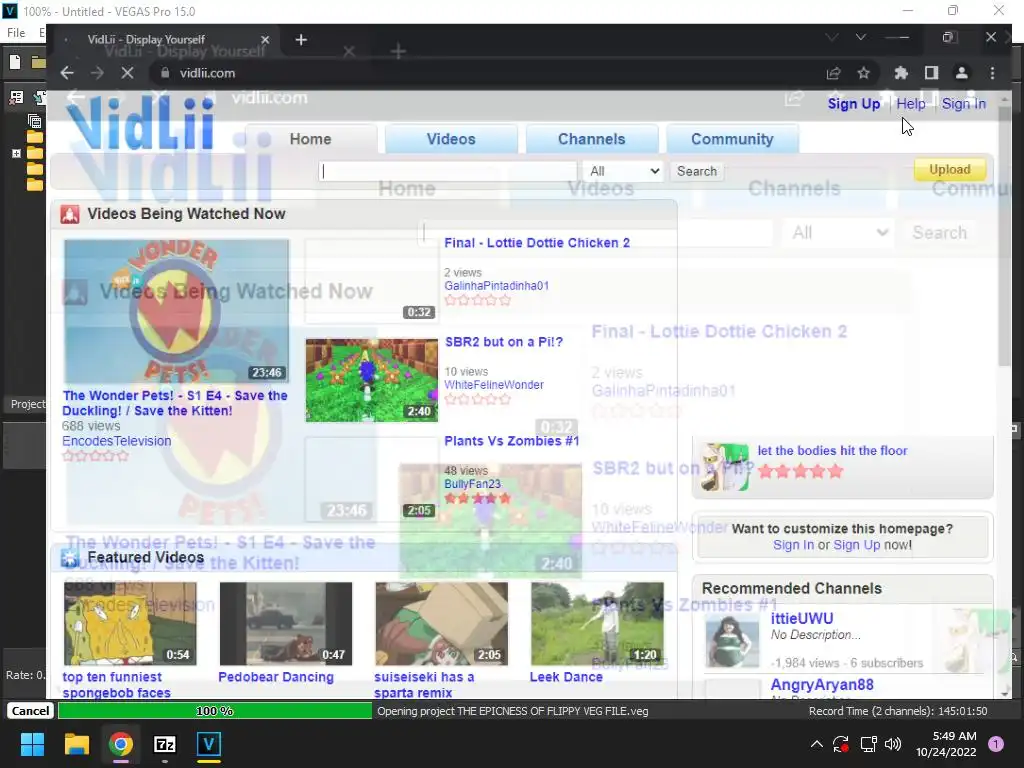1024x768 pixels.
Task: Click the Search button
Action: pyautogui.click(x=696, y=171)
